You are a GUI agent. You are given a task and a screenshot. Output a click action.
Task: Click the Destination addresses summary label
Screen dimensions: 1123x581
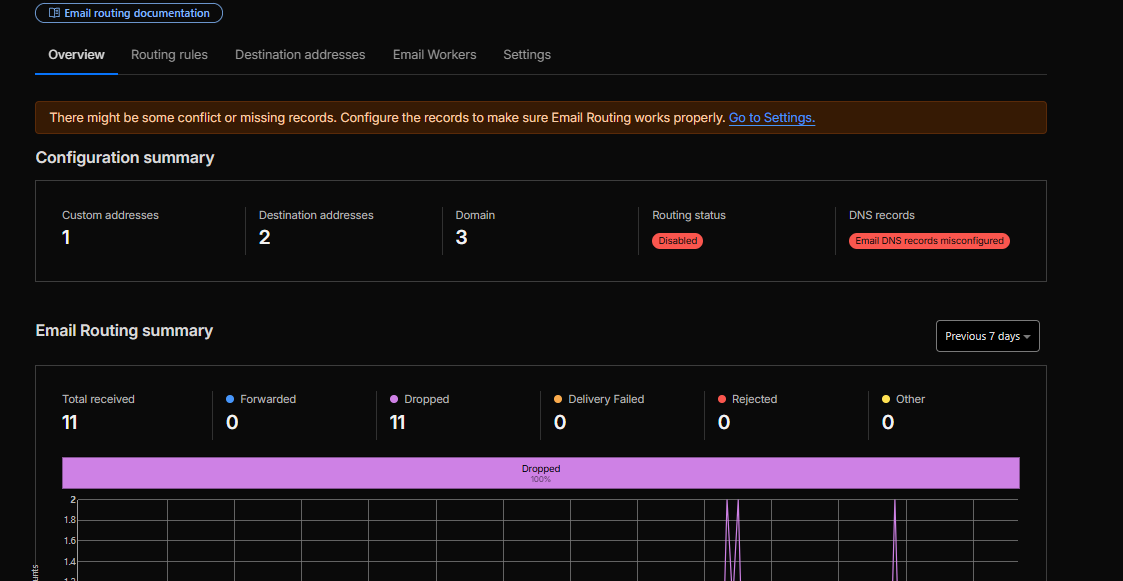click(x=316, y=215)
